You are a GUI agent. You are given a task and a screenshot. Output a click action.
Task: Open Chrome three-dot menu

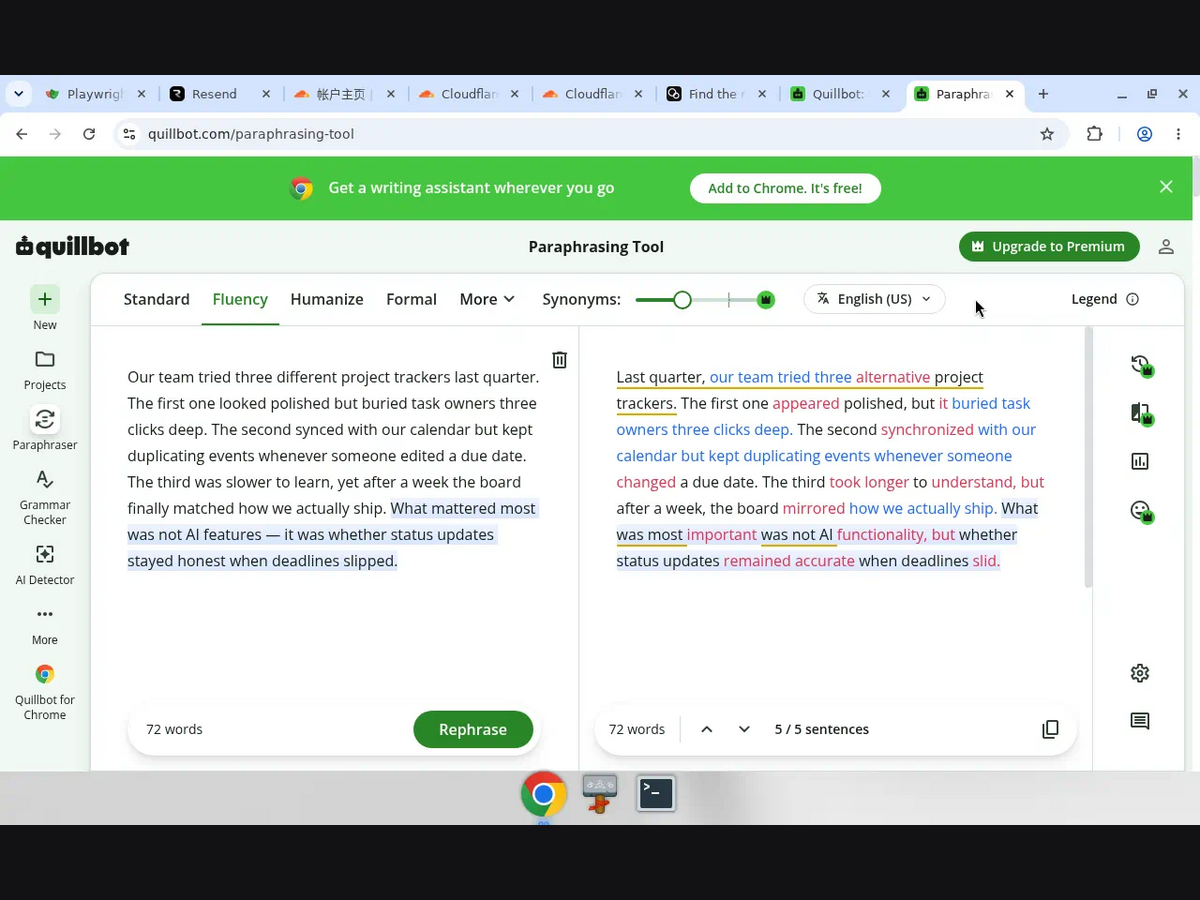pyautogui.click(x=1178, y=134)
